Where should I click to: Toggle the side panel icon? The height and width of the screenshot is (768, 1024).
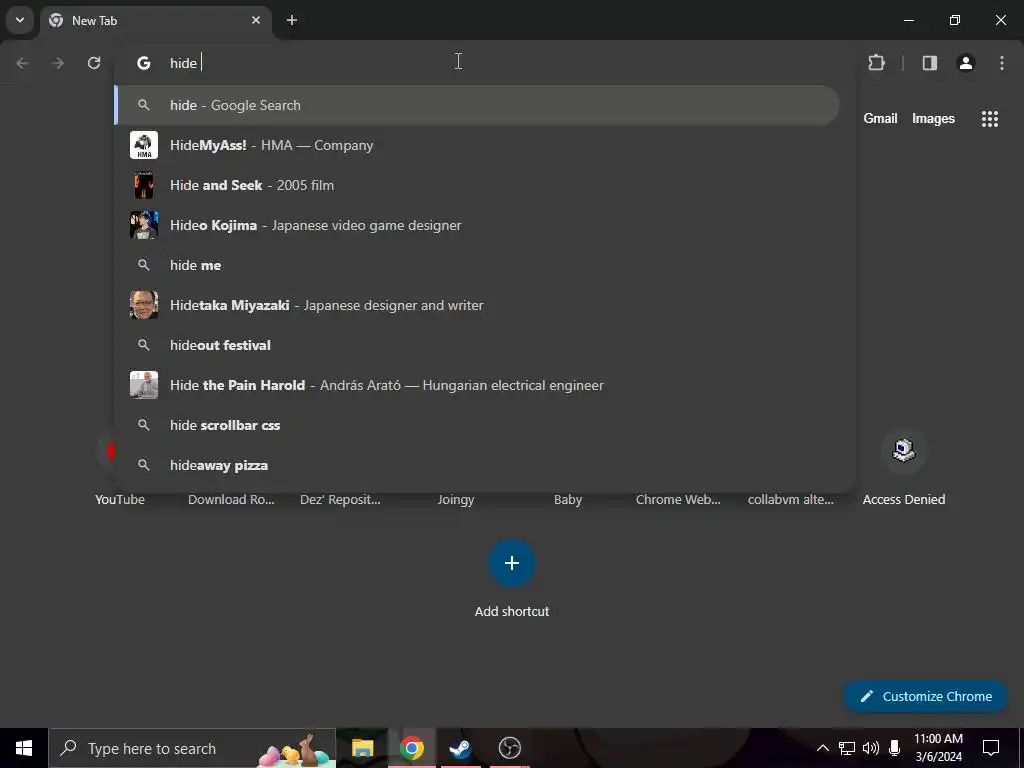[930, 63]
